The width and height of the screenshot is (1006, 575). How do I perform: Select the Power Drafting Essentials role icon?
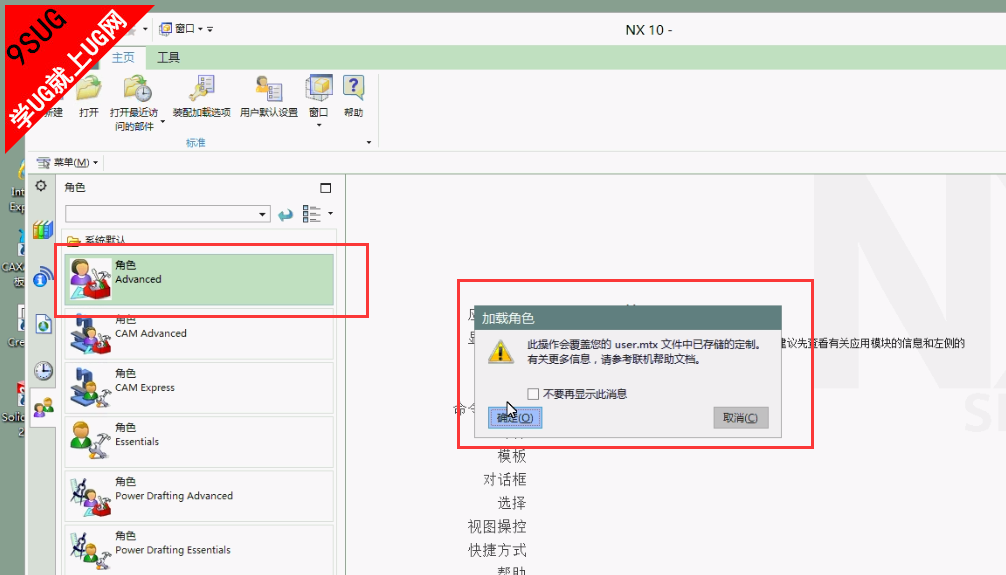pyautogui.click(x=90, y=550)
